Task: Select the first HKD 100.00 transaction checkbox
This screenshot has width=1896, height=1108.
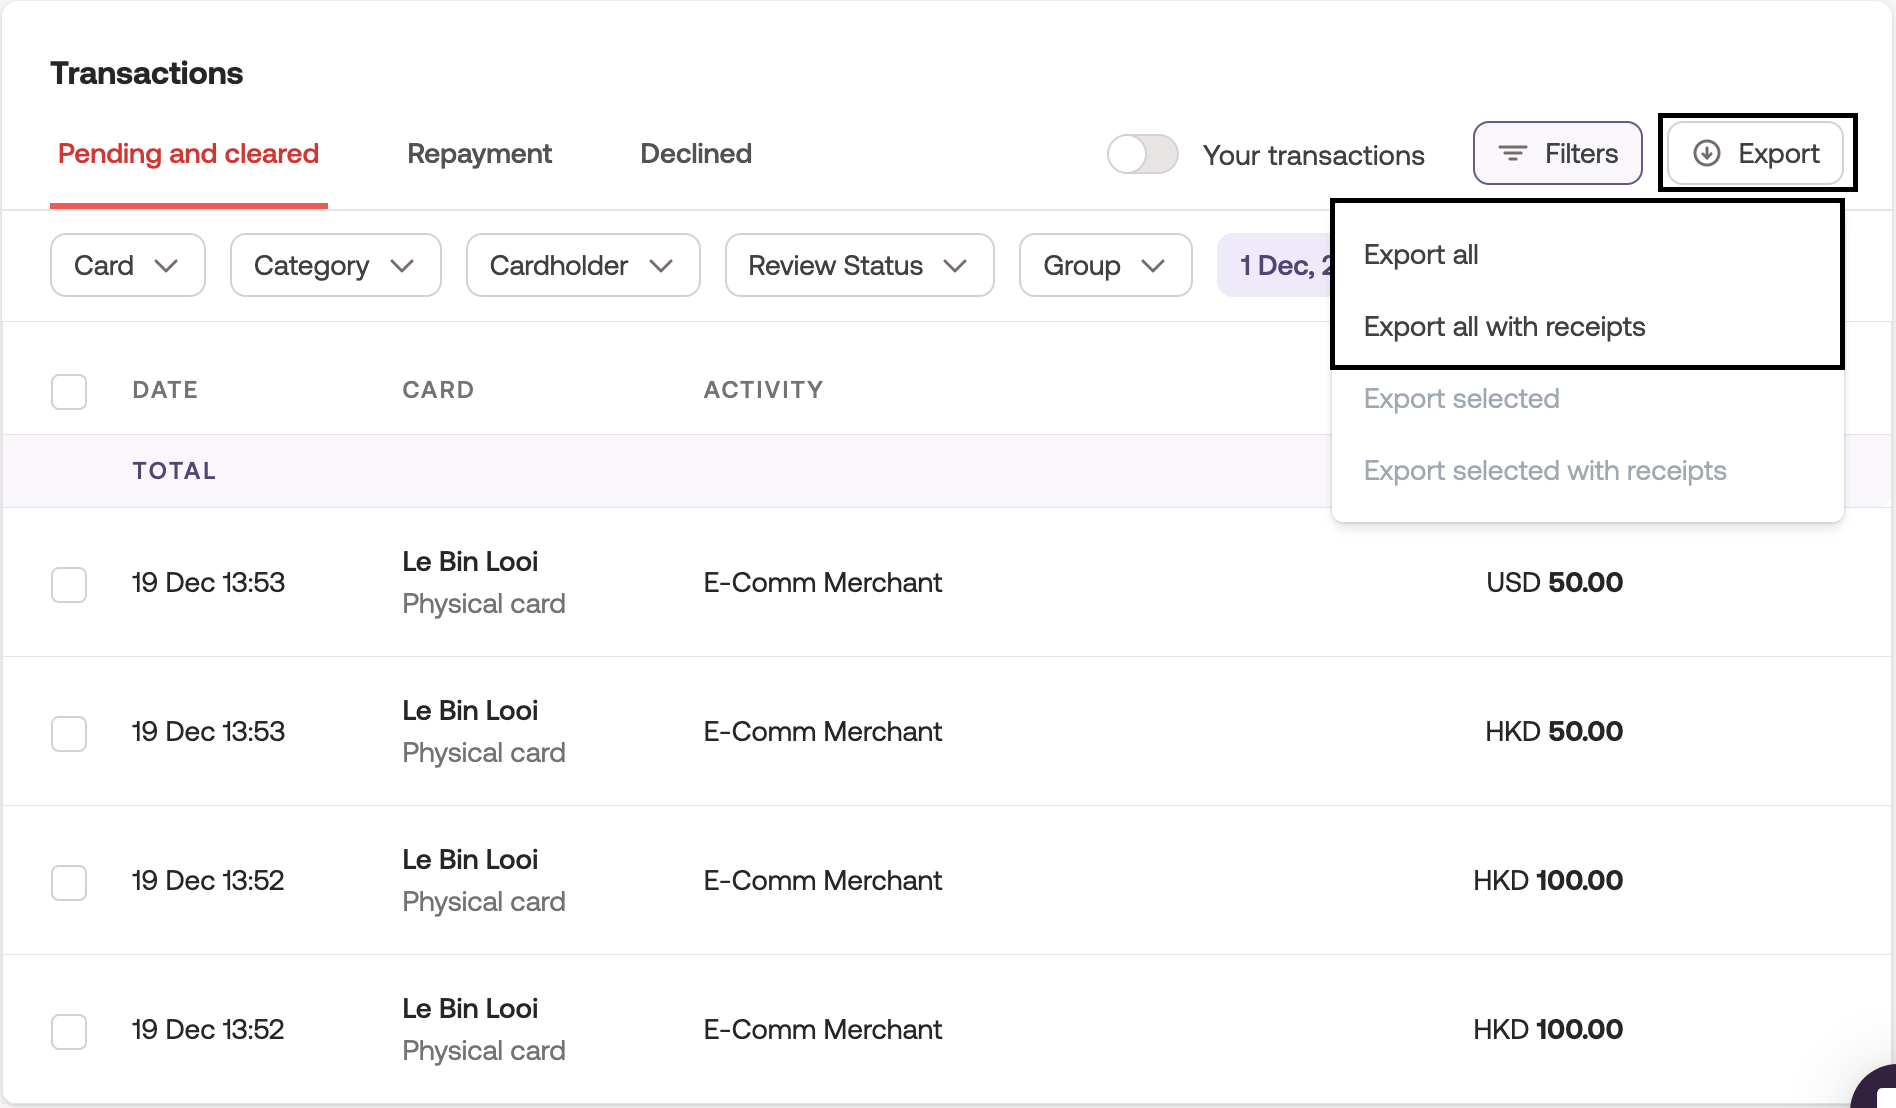Action: [69, 882]
